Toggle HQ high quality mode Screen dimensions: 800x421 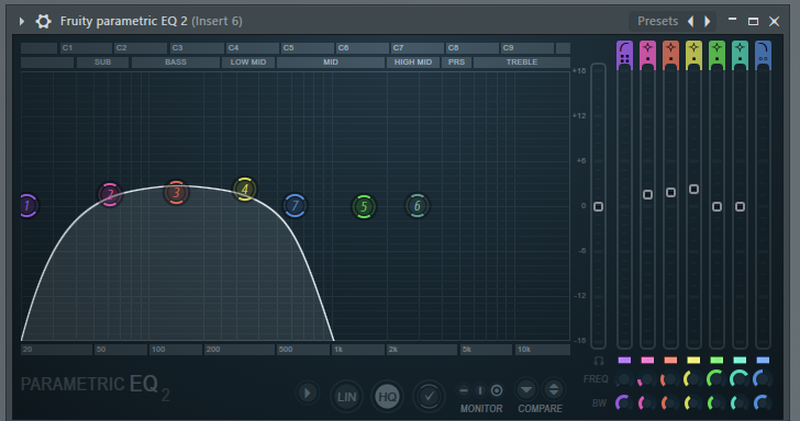tap(387, 397)
